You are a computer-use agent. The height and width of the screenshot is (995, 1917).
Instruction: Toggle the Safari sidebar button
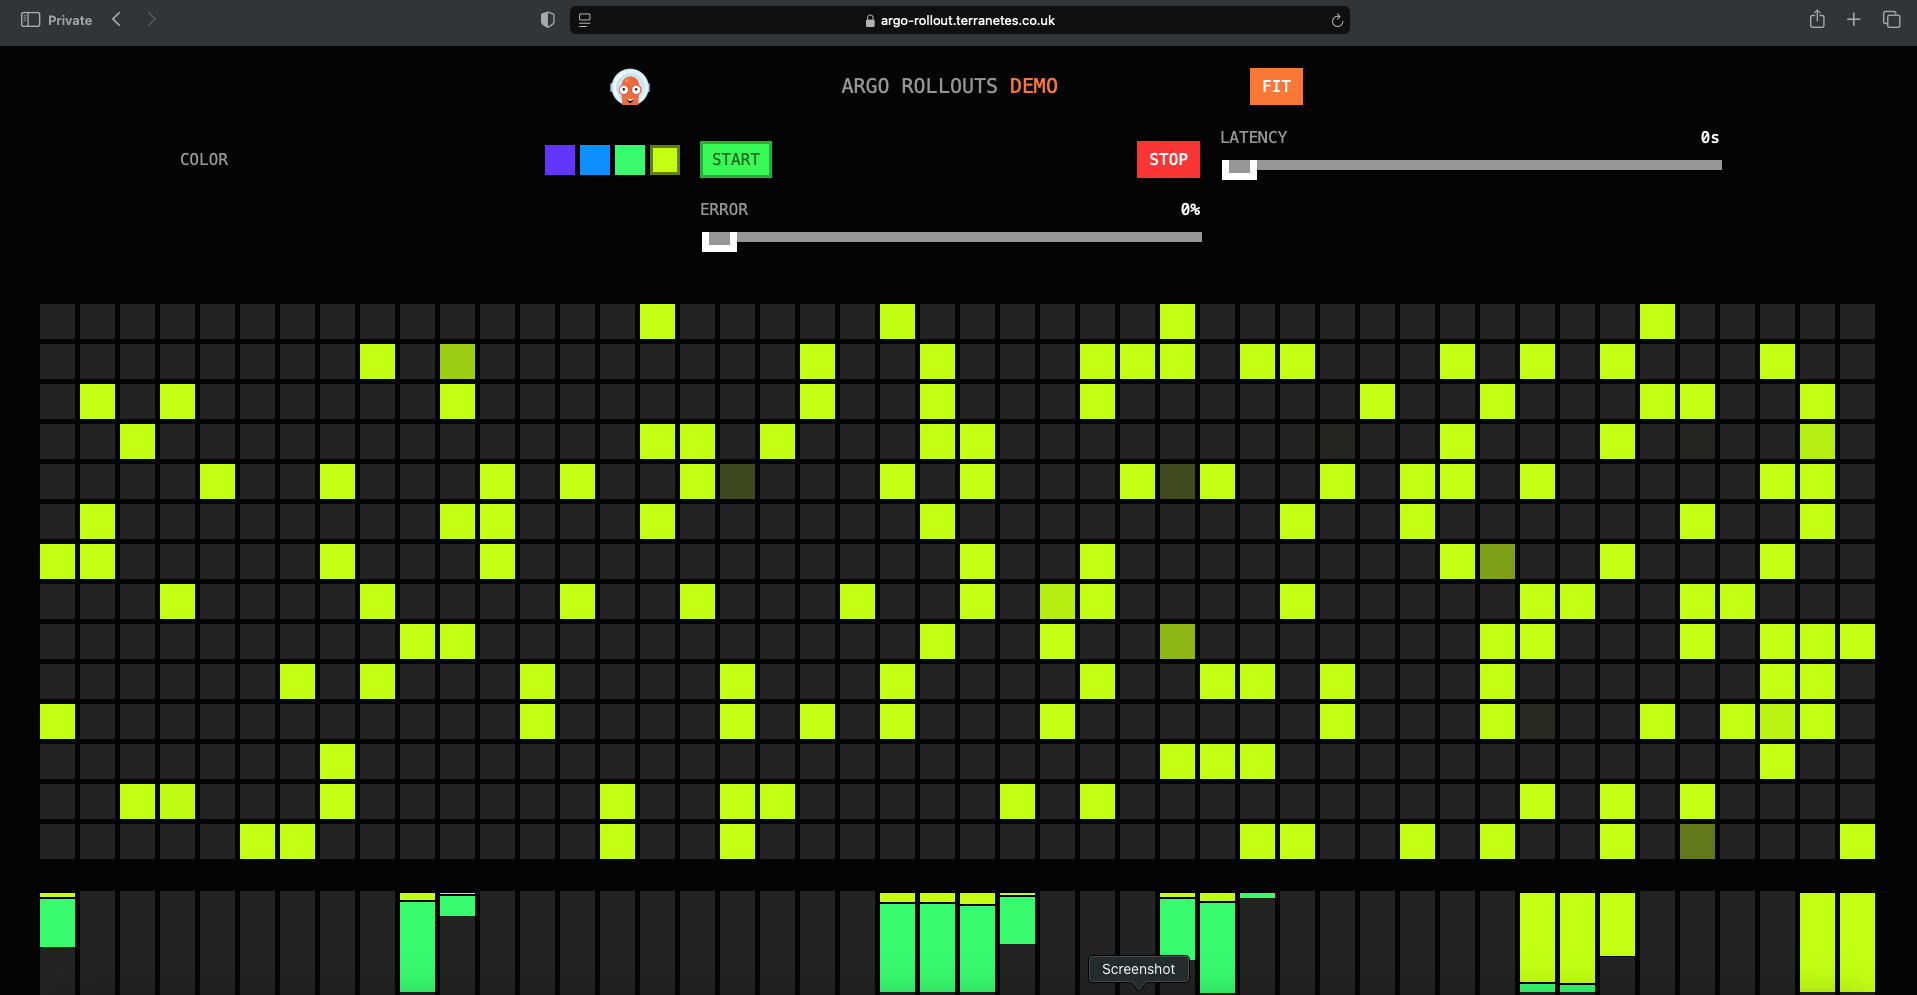pyautogui.click(x=30, y=20)
